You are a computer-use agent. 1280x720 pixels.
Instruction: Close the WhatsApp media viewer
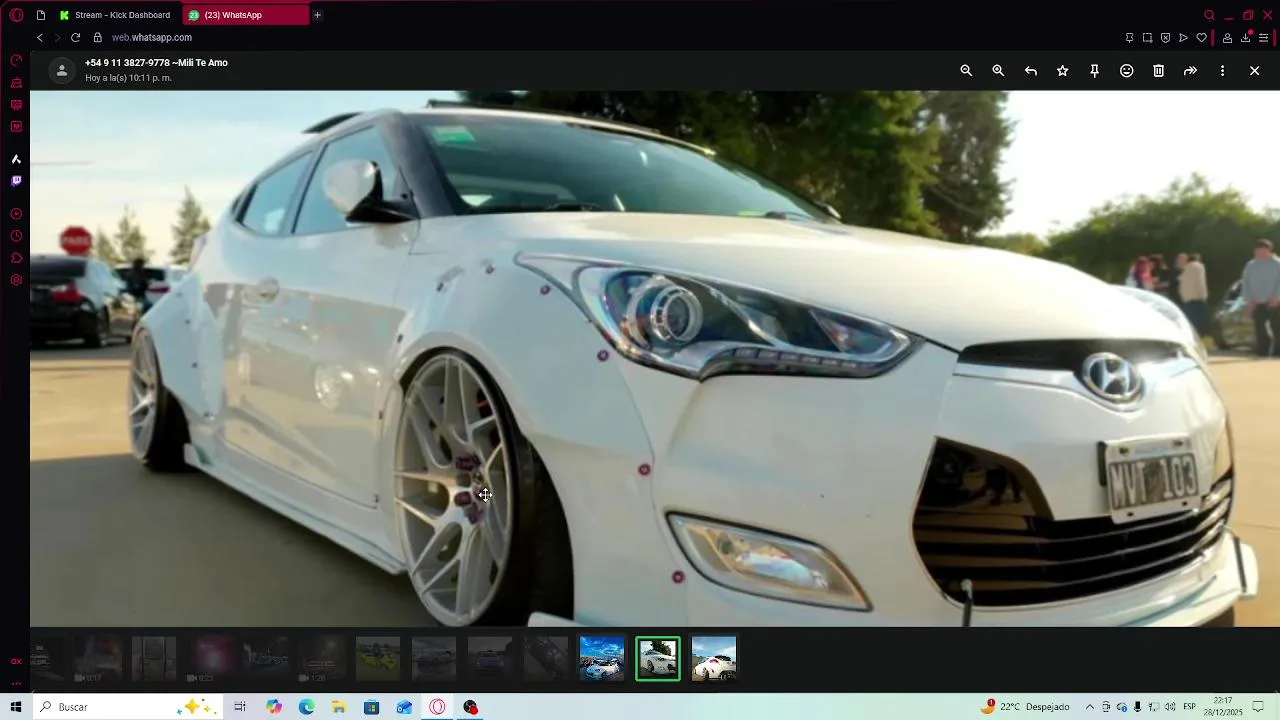click(x=1254, y=71)
